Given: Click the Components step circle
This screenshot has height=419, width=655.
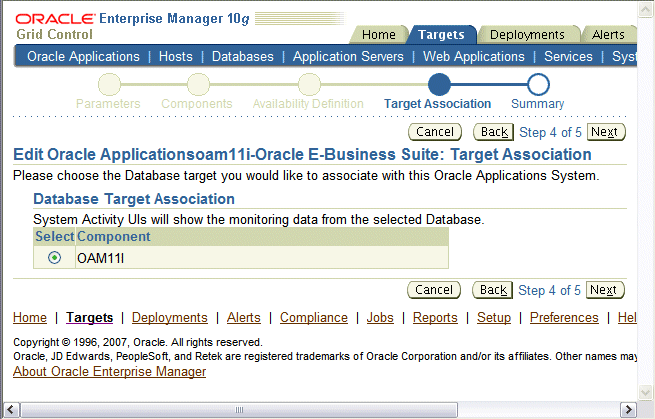Looking at the screenshot, I should [x=198, y=84].
